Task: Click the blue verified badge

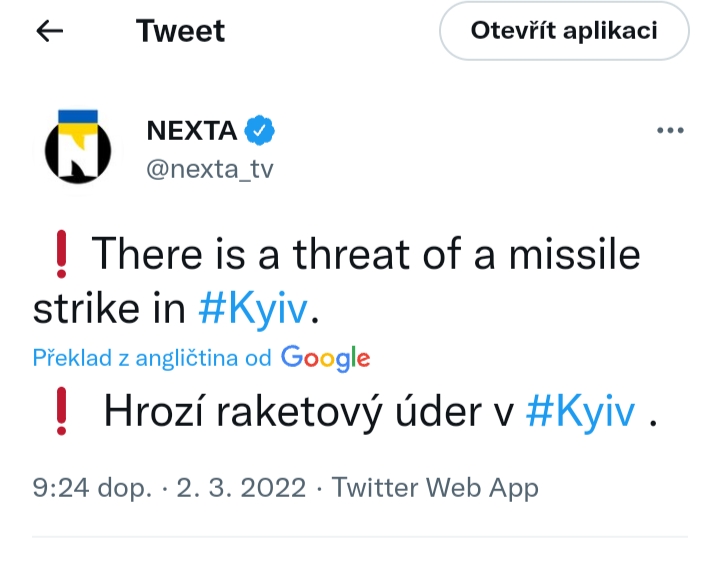Action: pyautogui.click(x=260, y=130)
